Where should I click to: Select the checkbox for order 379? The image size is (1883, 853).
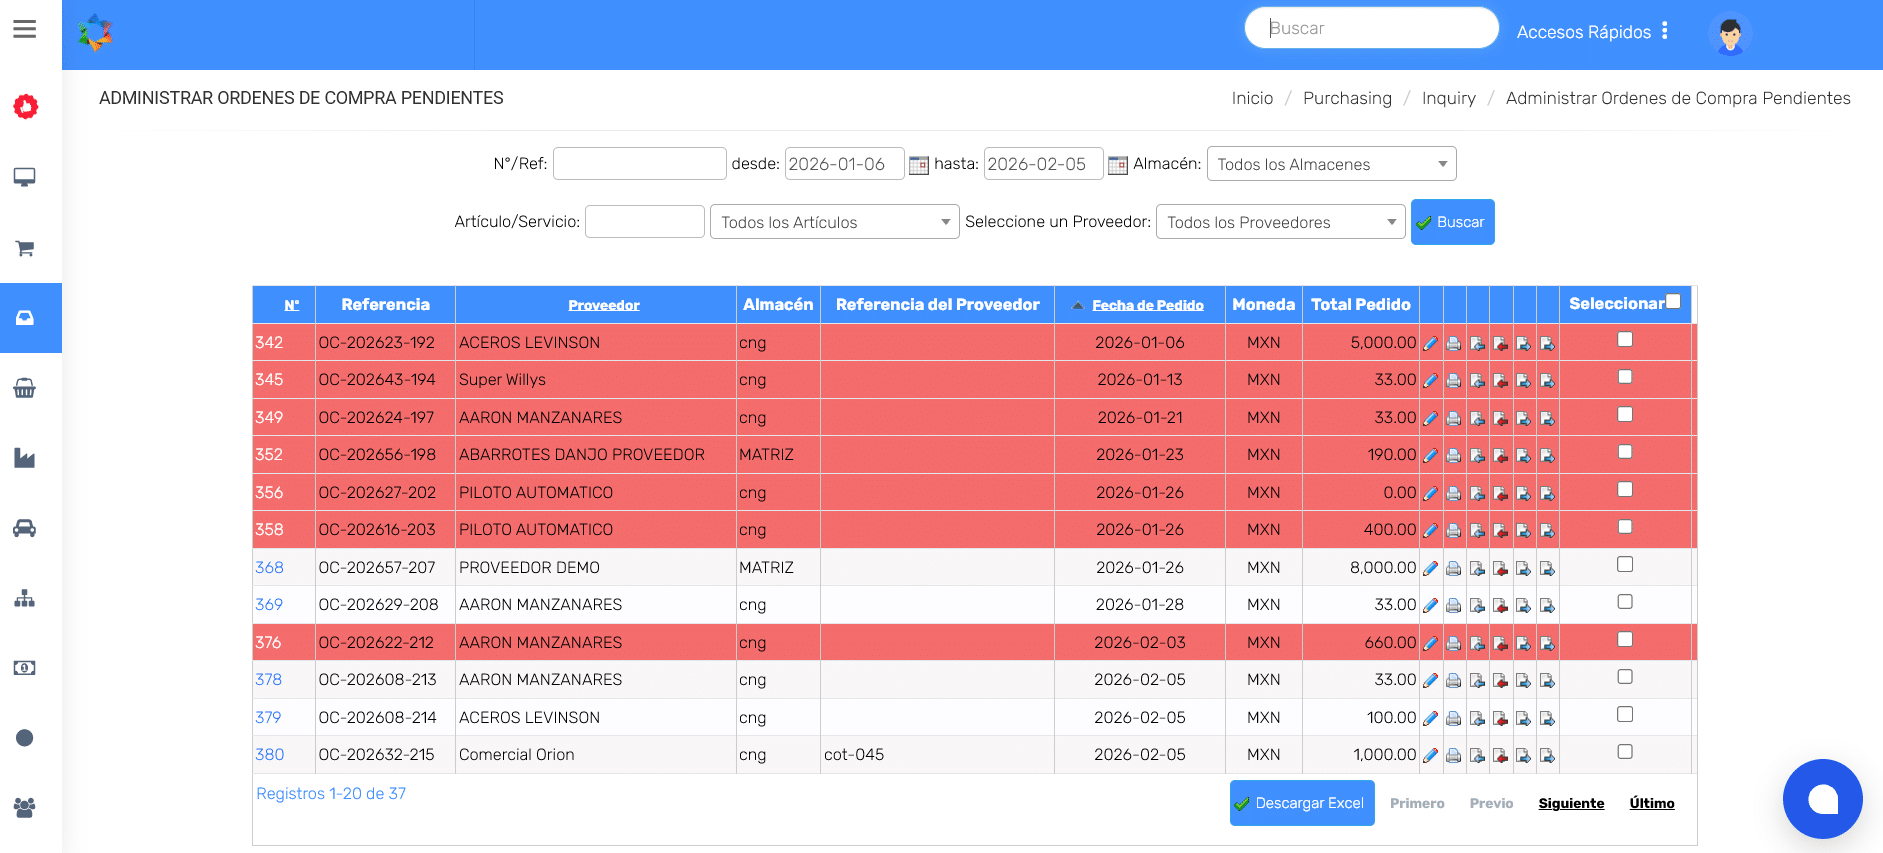click(1625, 715)
